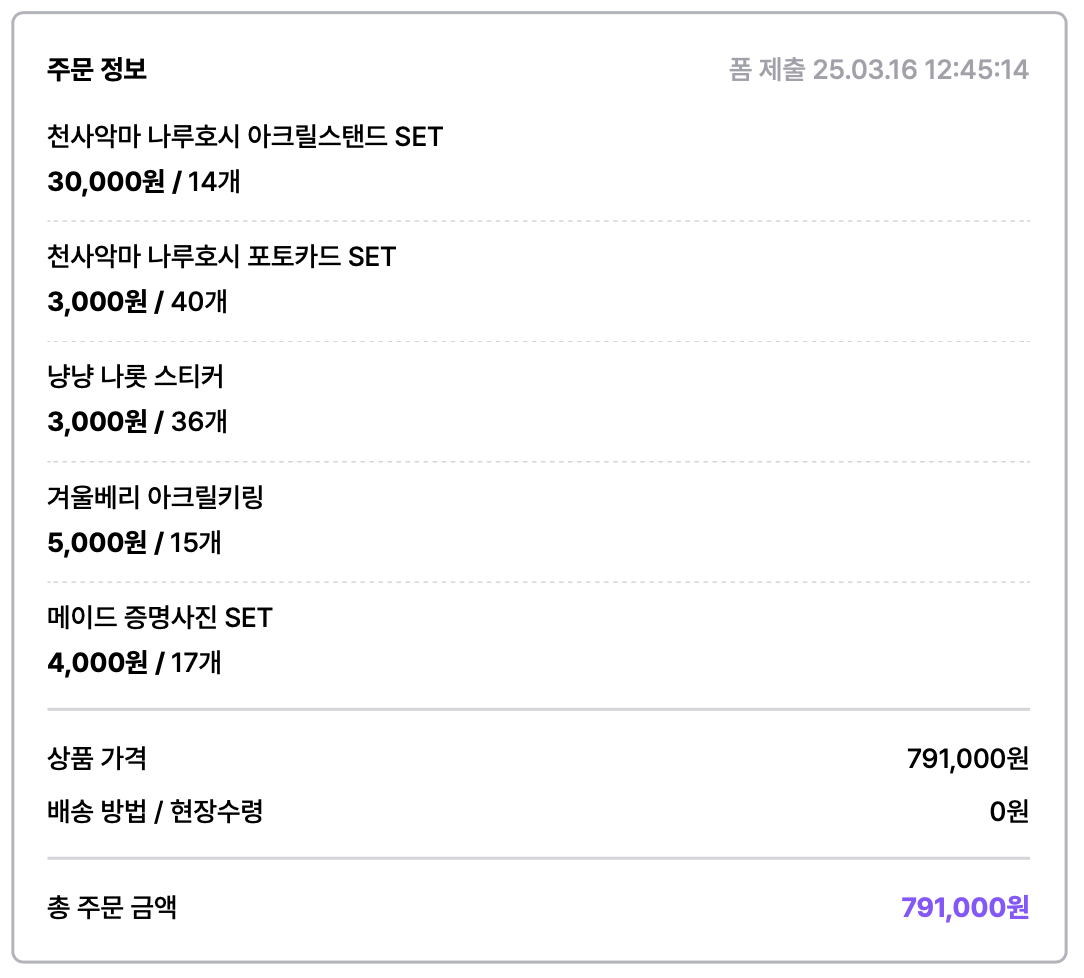Screen dimensions: 1084x978
Task: Open the 겨울베리 아크릴키링 item
Action: (156, 496)
